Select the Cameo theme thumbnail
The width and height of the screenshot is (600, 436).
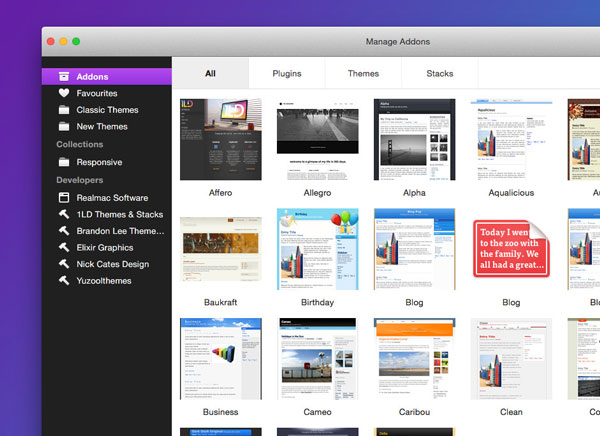pos(318,359)
